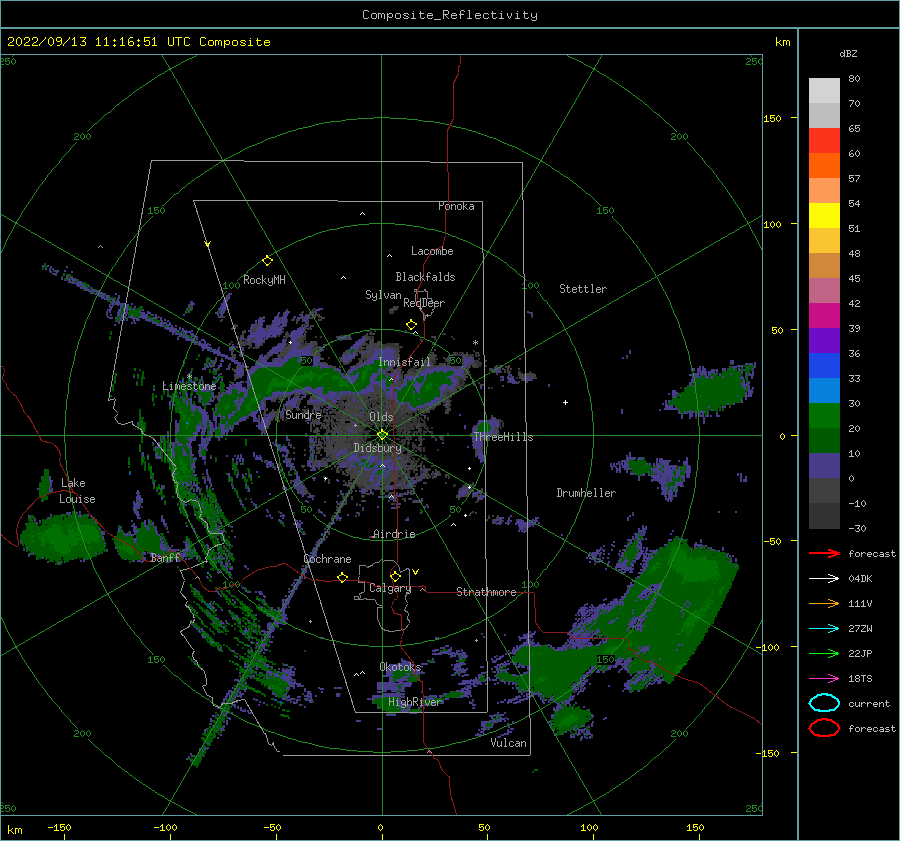Image resolution: width=900 pixels, height=841 pixels.
Task: Select the slate purple swatch below 10 dBZ
Action: [x=824, y=466]
